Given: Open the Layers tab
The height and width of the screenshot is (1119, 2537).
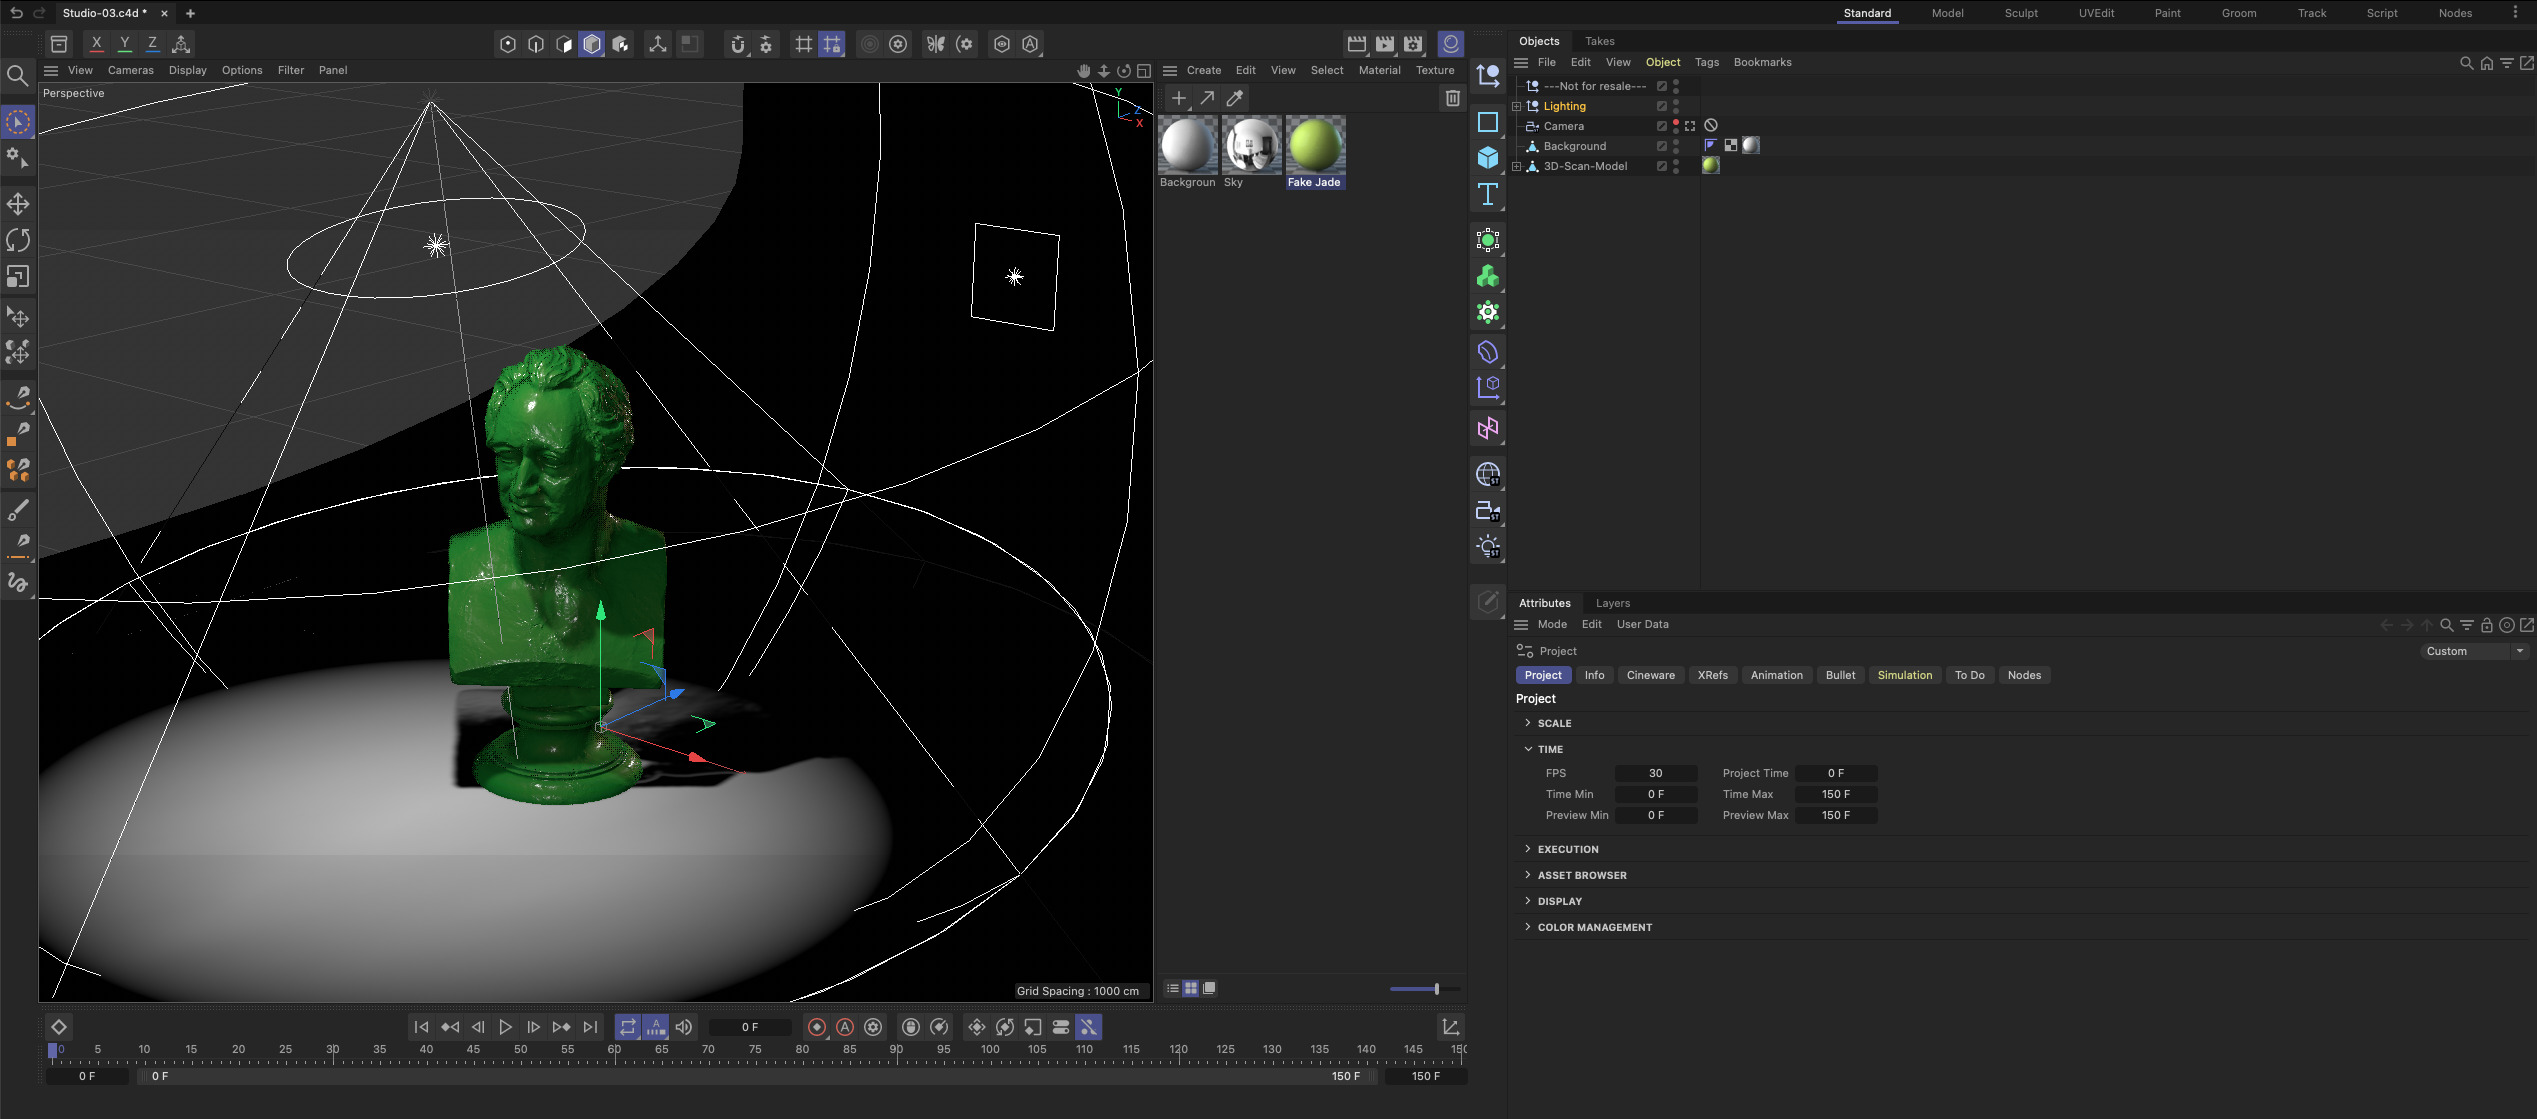Looking at the screenshot, I should (x=1612, y=603).
